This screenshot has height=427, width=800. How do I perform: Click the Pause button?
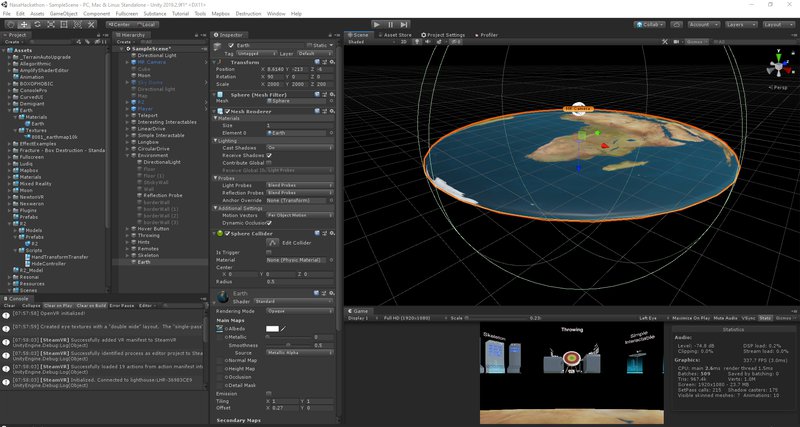point(389,24)
